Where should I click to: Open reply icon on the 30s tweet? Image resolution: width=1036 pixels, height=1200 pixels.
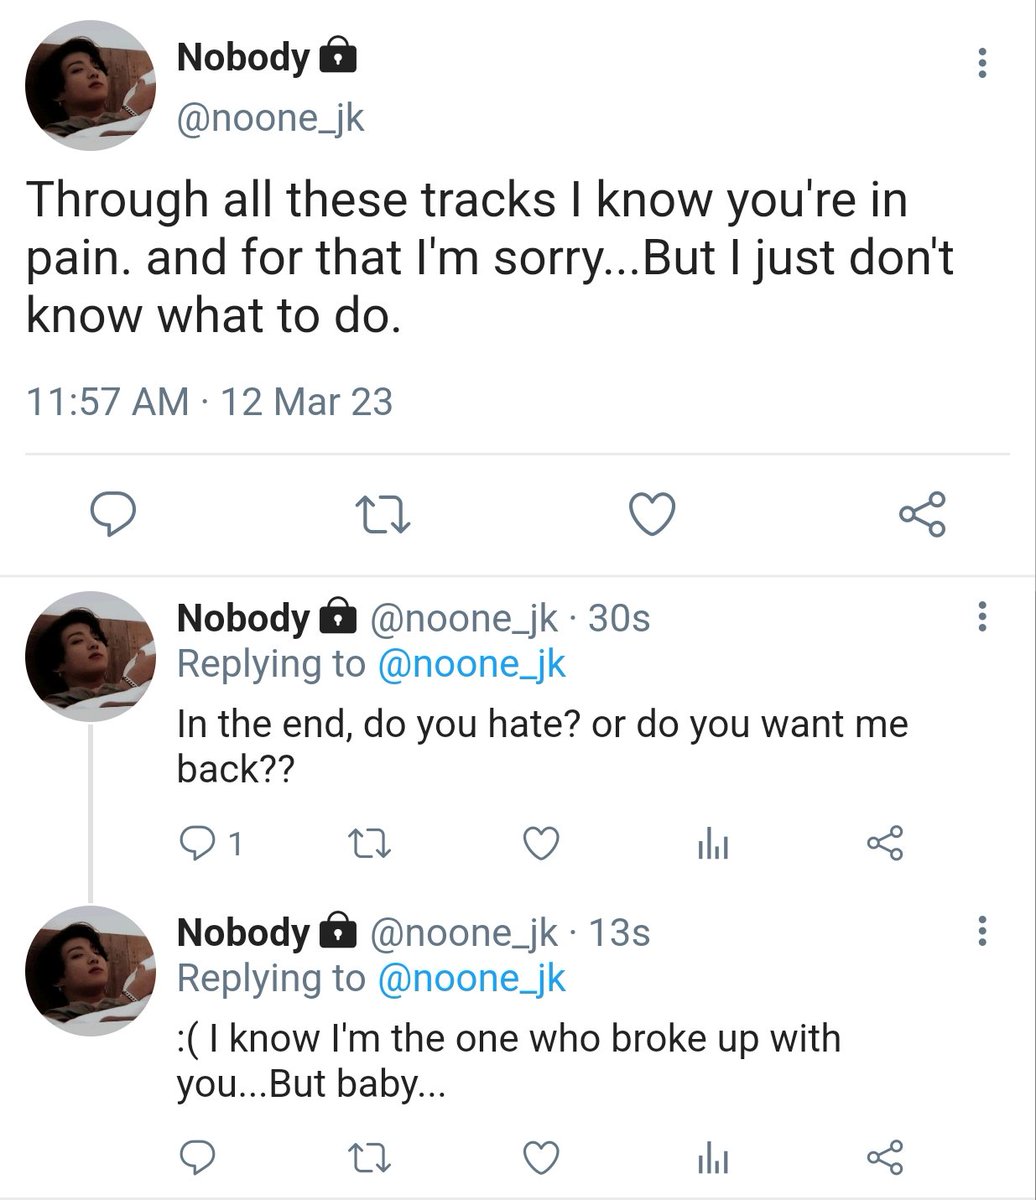[x=211, y=846]
